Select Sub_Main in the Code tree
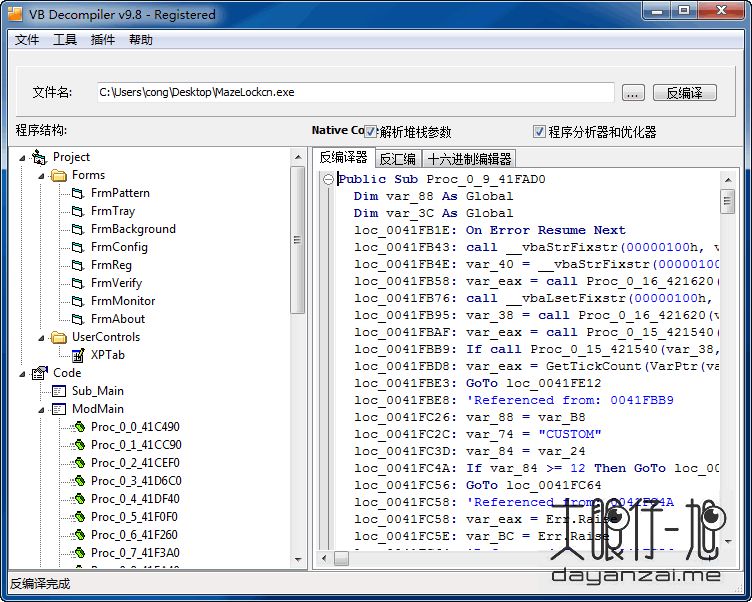752x602 pixels. pyautogui.click(x=98, y=391)
